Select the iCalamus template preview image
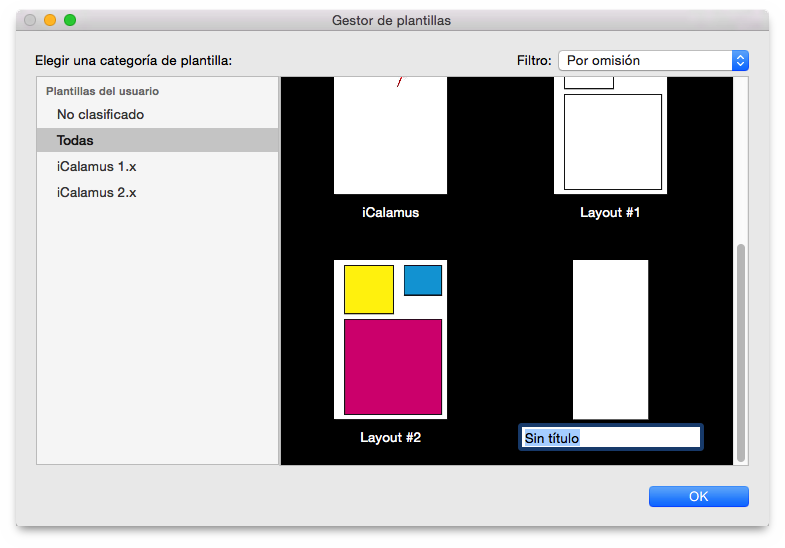 click(x=390, y=135)
